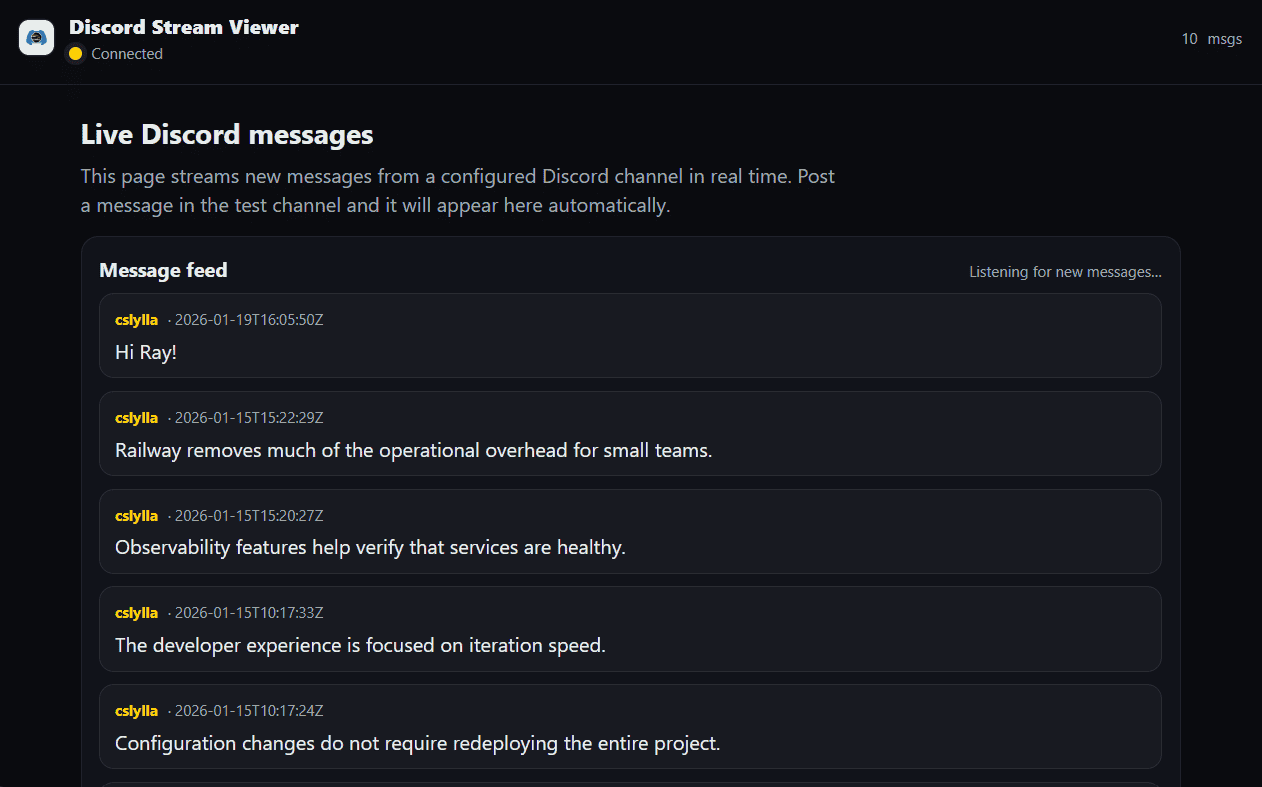Select the Message feed panel header

pyautogui.click(x=163, y=270)
